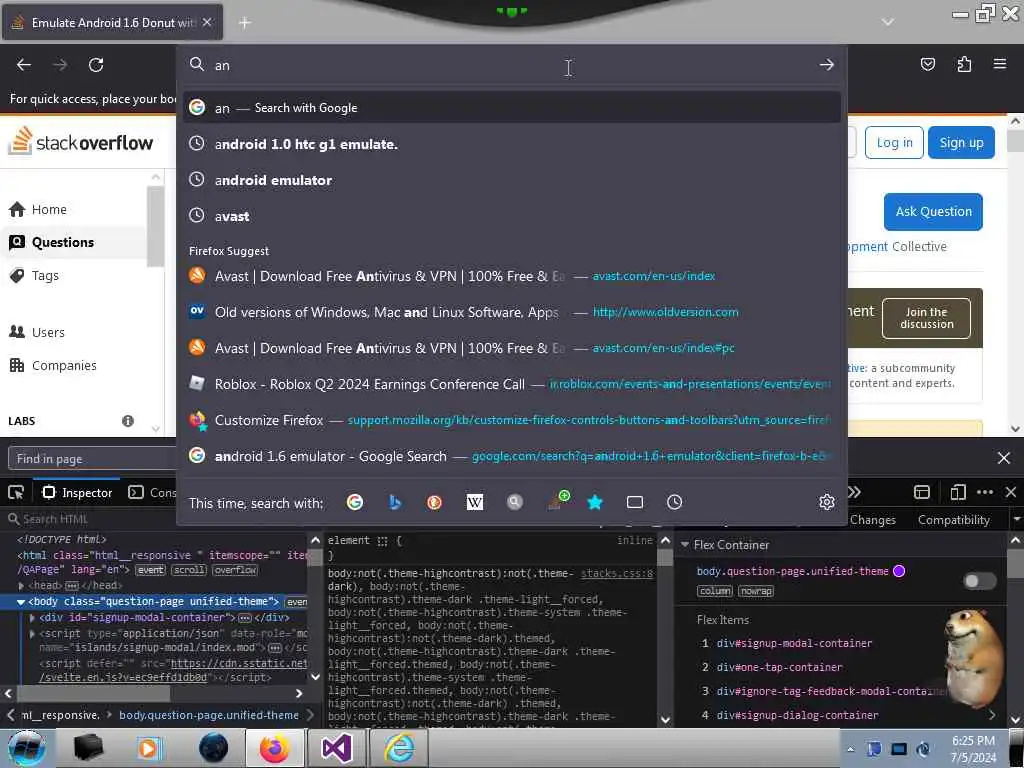
Task: Show more DevTools tabs with double chevron
Action: point(854,492)
